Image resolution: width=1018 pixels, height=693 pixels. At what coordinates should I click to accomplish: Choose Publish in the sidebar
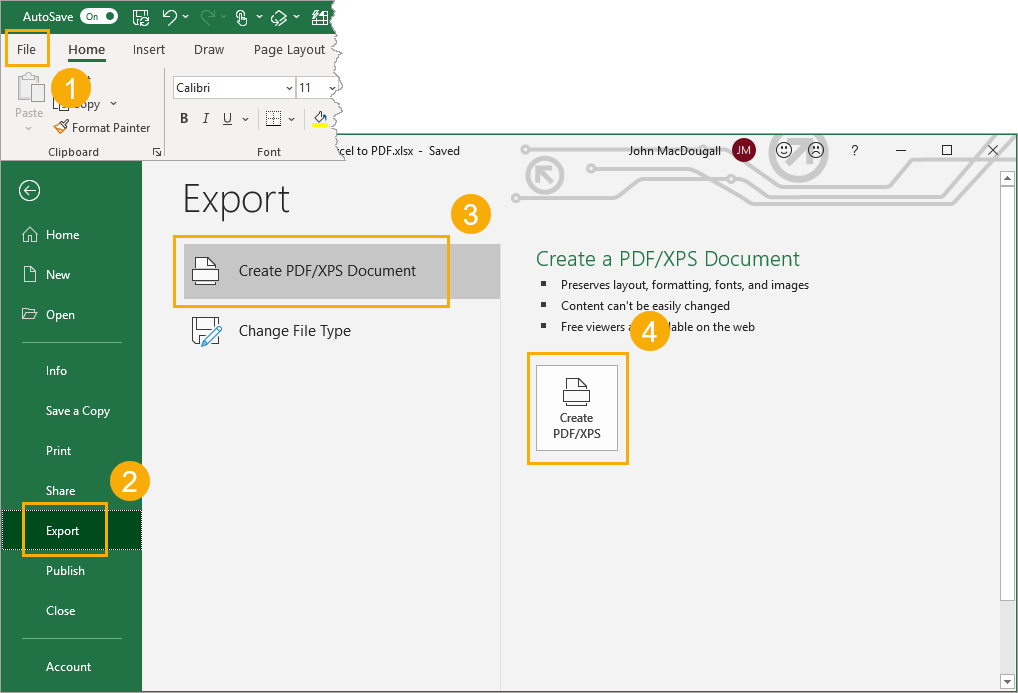click(x=66, y=571)
